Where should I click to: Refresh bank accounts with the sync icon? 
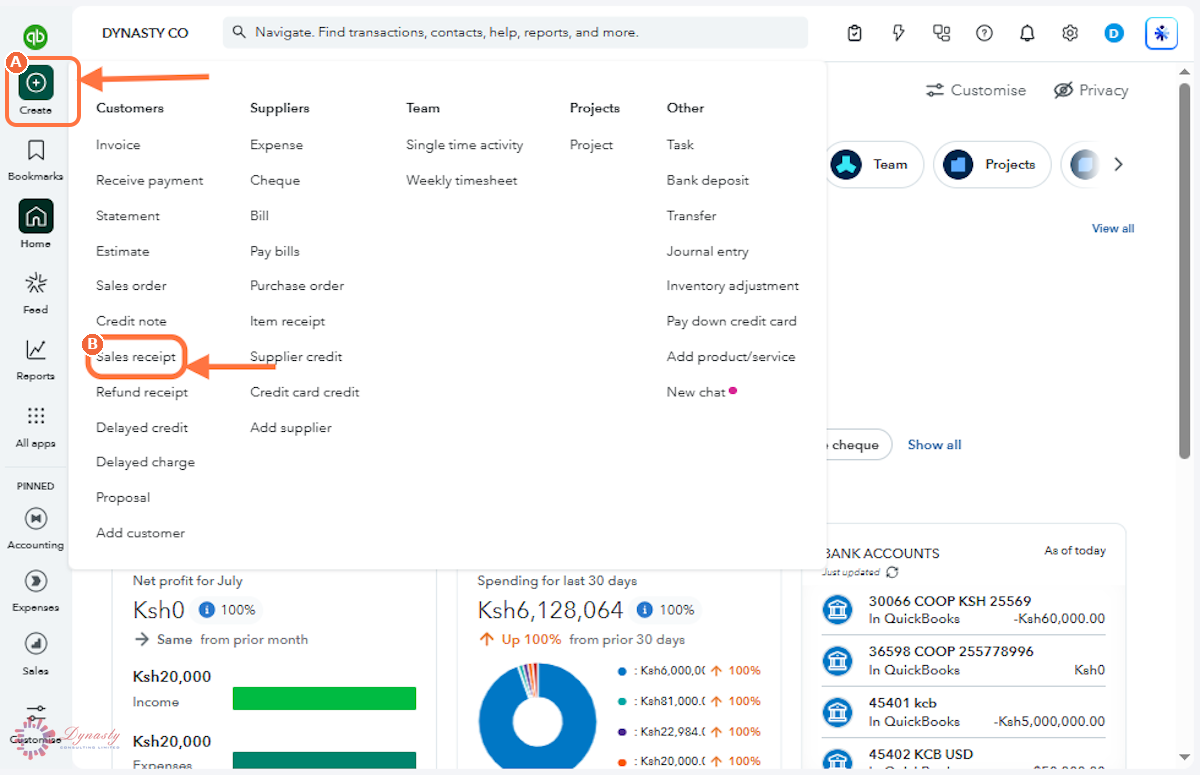[892, 572]
